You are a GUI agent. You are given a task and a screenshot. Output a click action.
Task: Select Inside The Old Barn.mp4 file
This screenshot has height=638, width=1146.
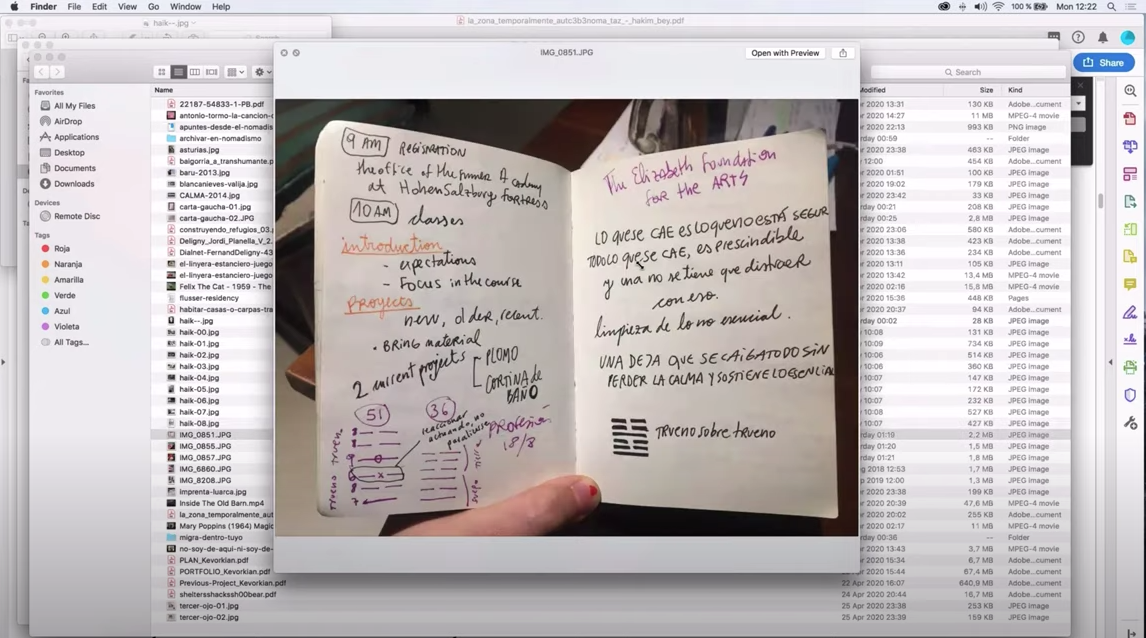221,504
